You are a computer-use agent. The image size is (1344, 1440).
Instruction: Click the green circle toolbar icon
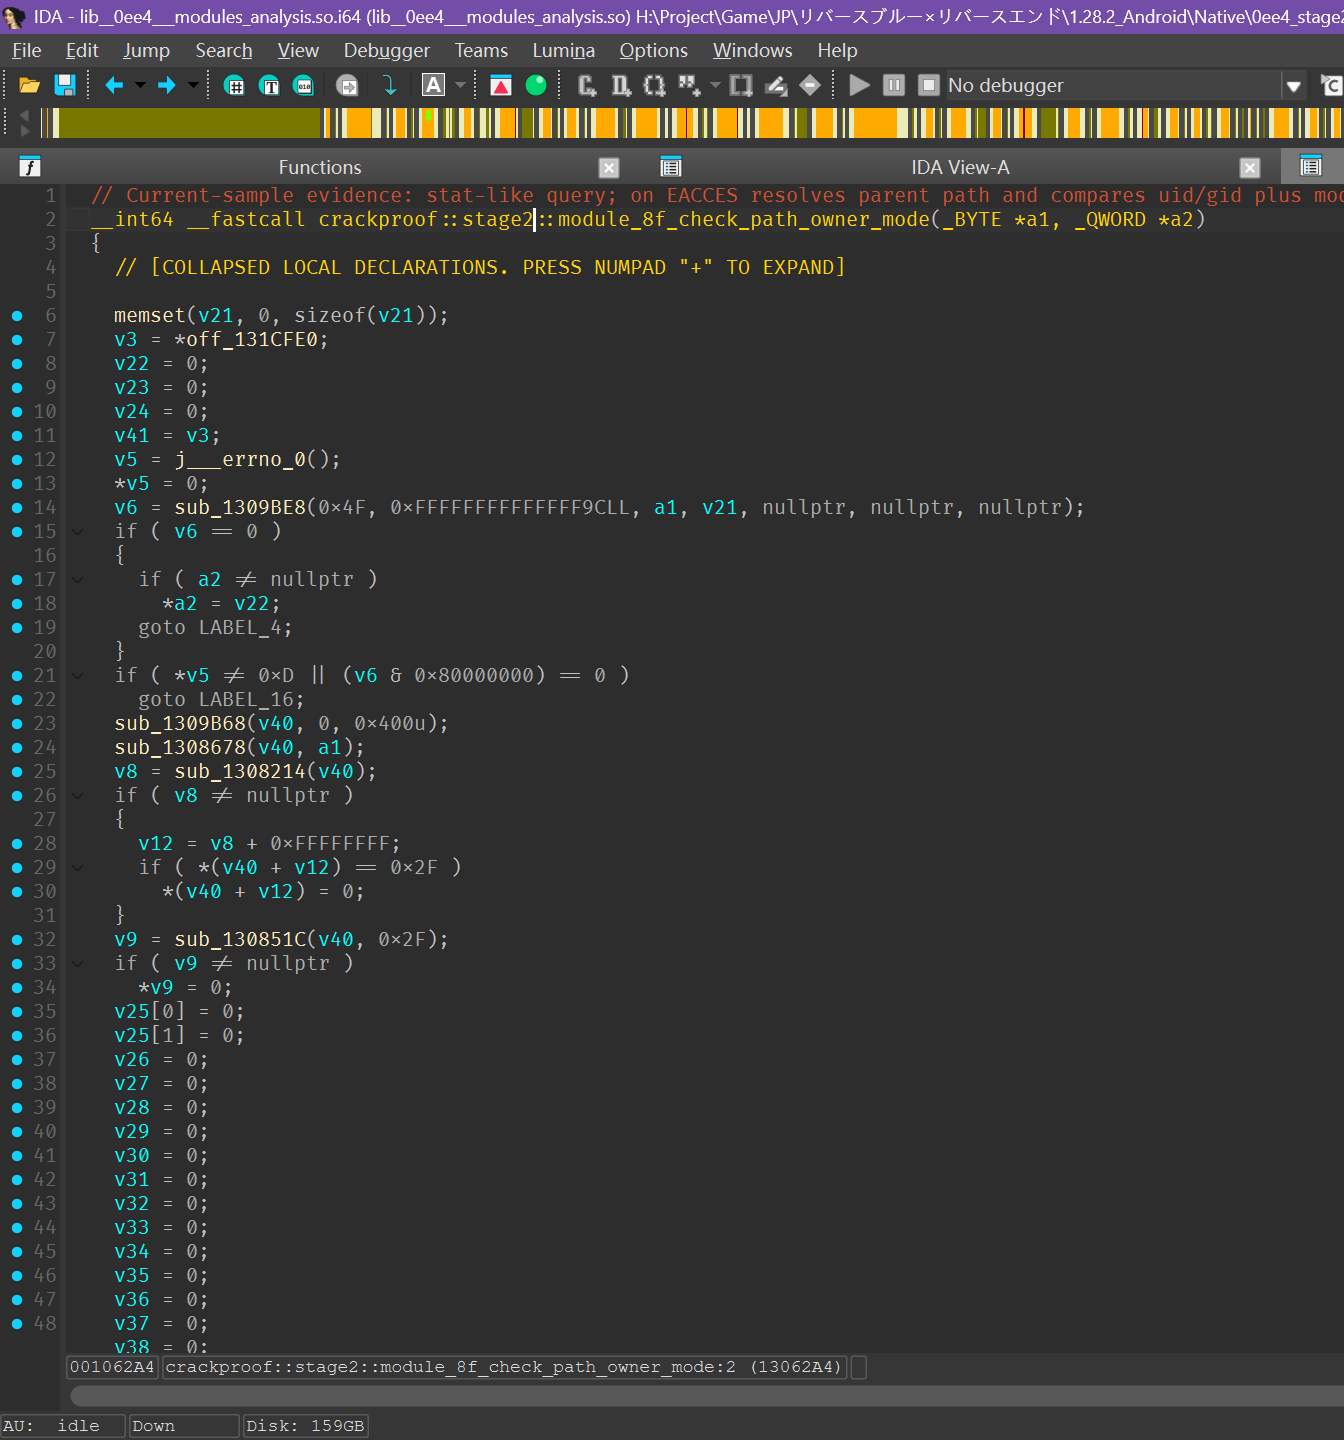pos(536,86)
